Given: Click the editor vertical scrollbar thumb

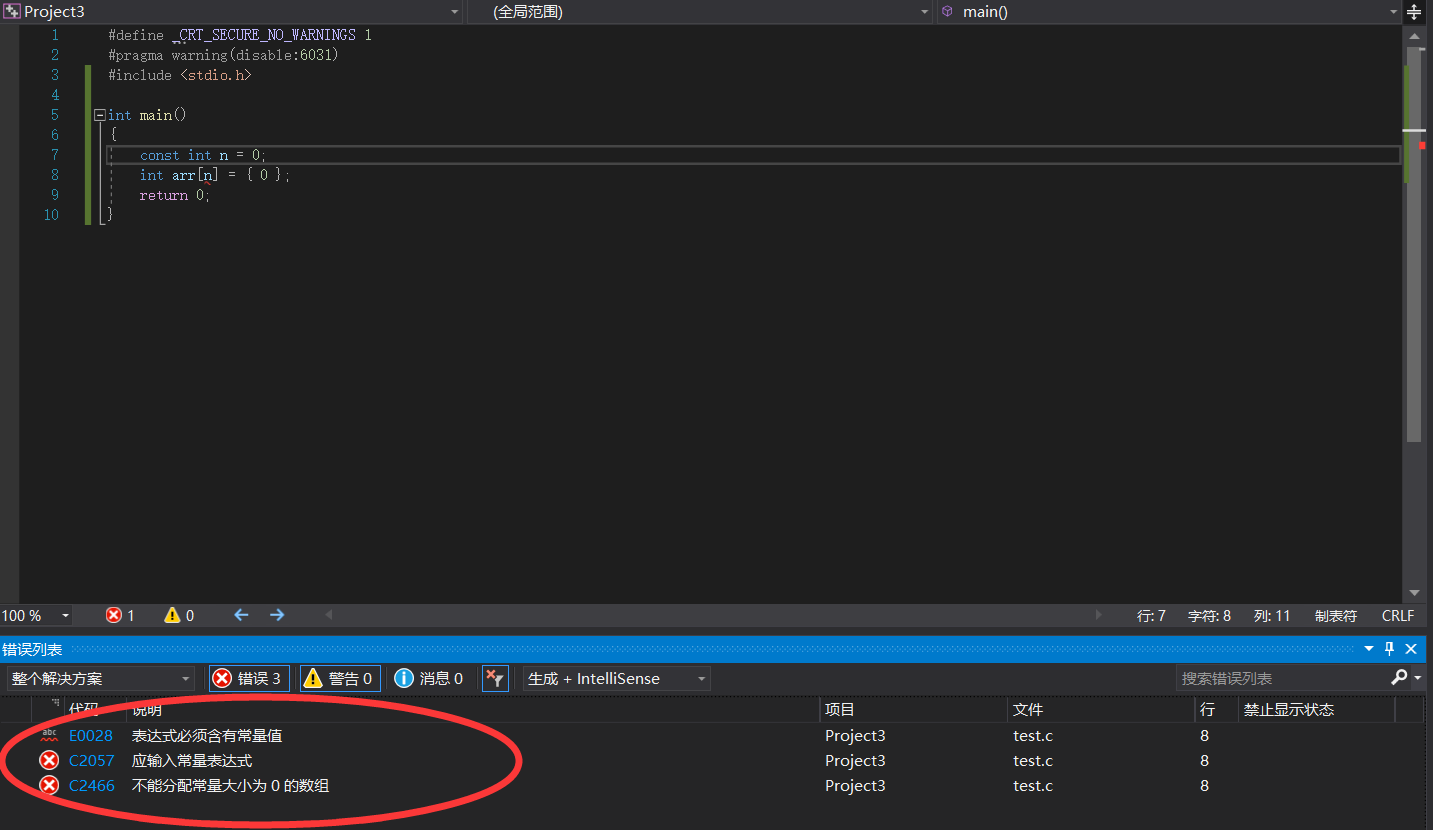Looking at the screenshot, I should click(x=1414, y=244).
